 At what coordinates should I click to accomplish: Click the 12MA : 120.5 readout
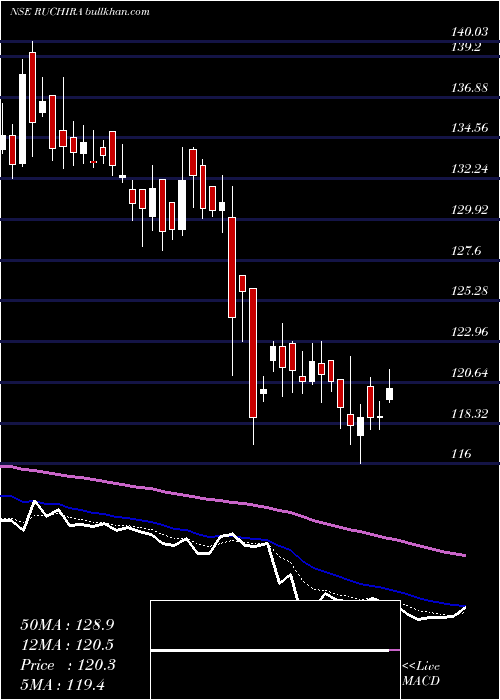coord(67,645)
